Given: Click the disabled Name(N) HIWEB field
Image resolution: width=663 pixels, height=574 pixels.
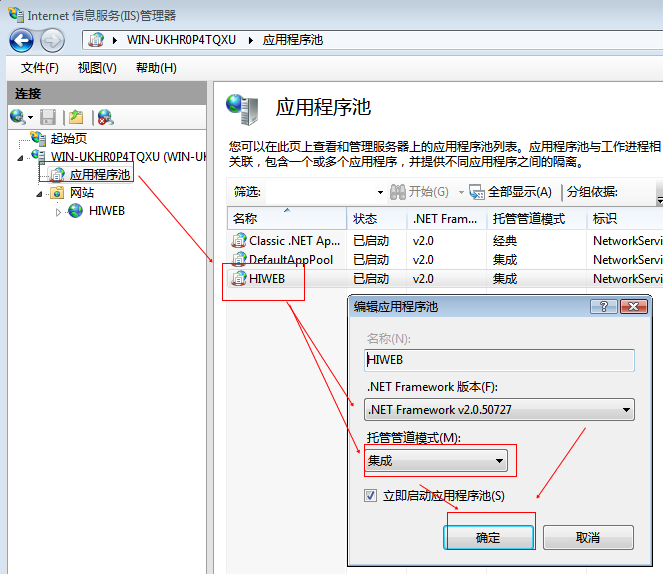Looking at the screenshot, I should [499, 360].
